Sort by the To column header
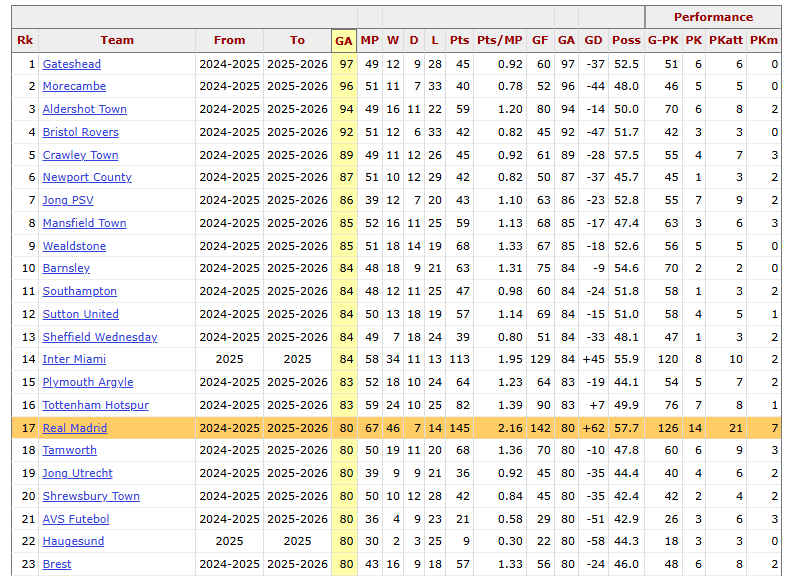Screen dimensions: 789x576 297,40
